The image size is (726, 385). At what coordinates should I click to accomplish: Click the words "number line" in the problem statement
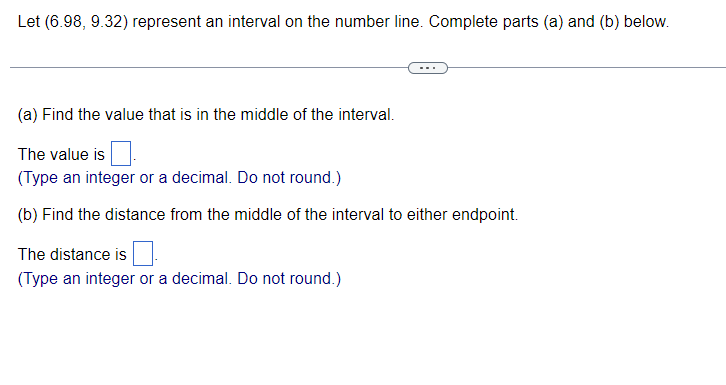(x=378, y=22)
